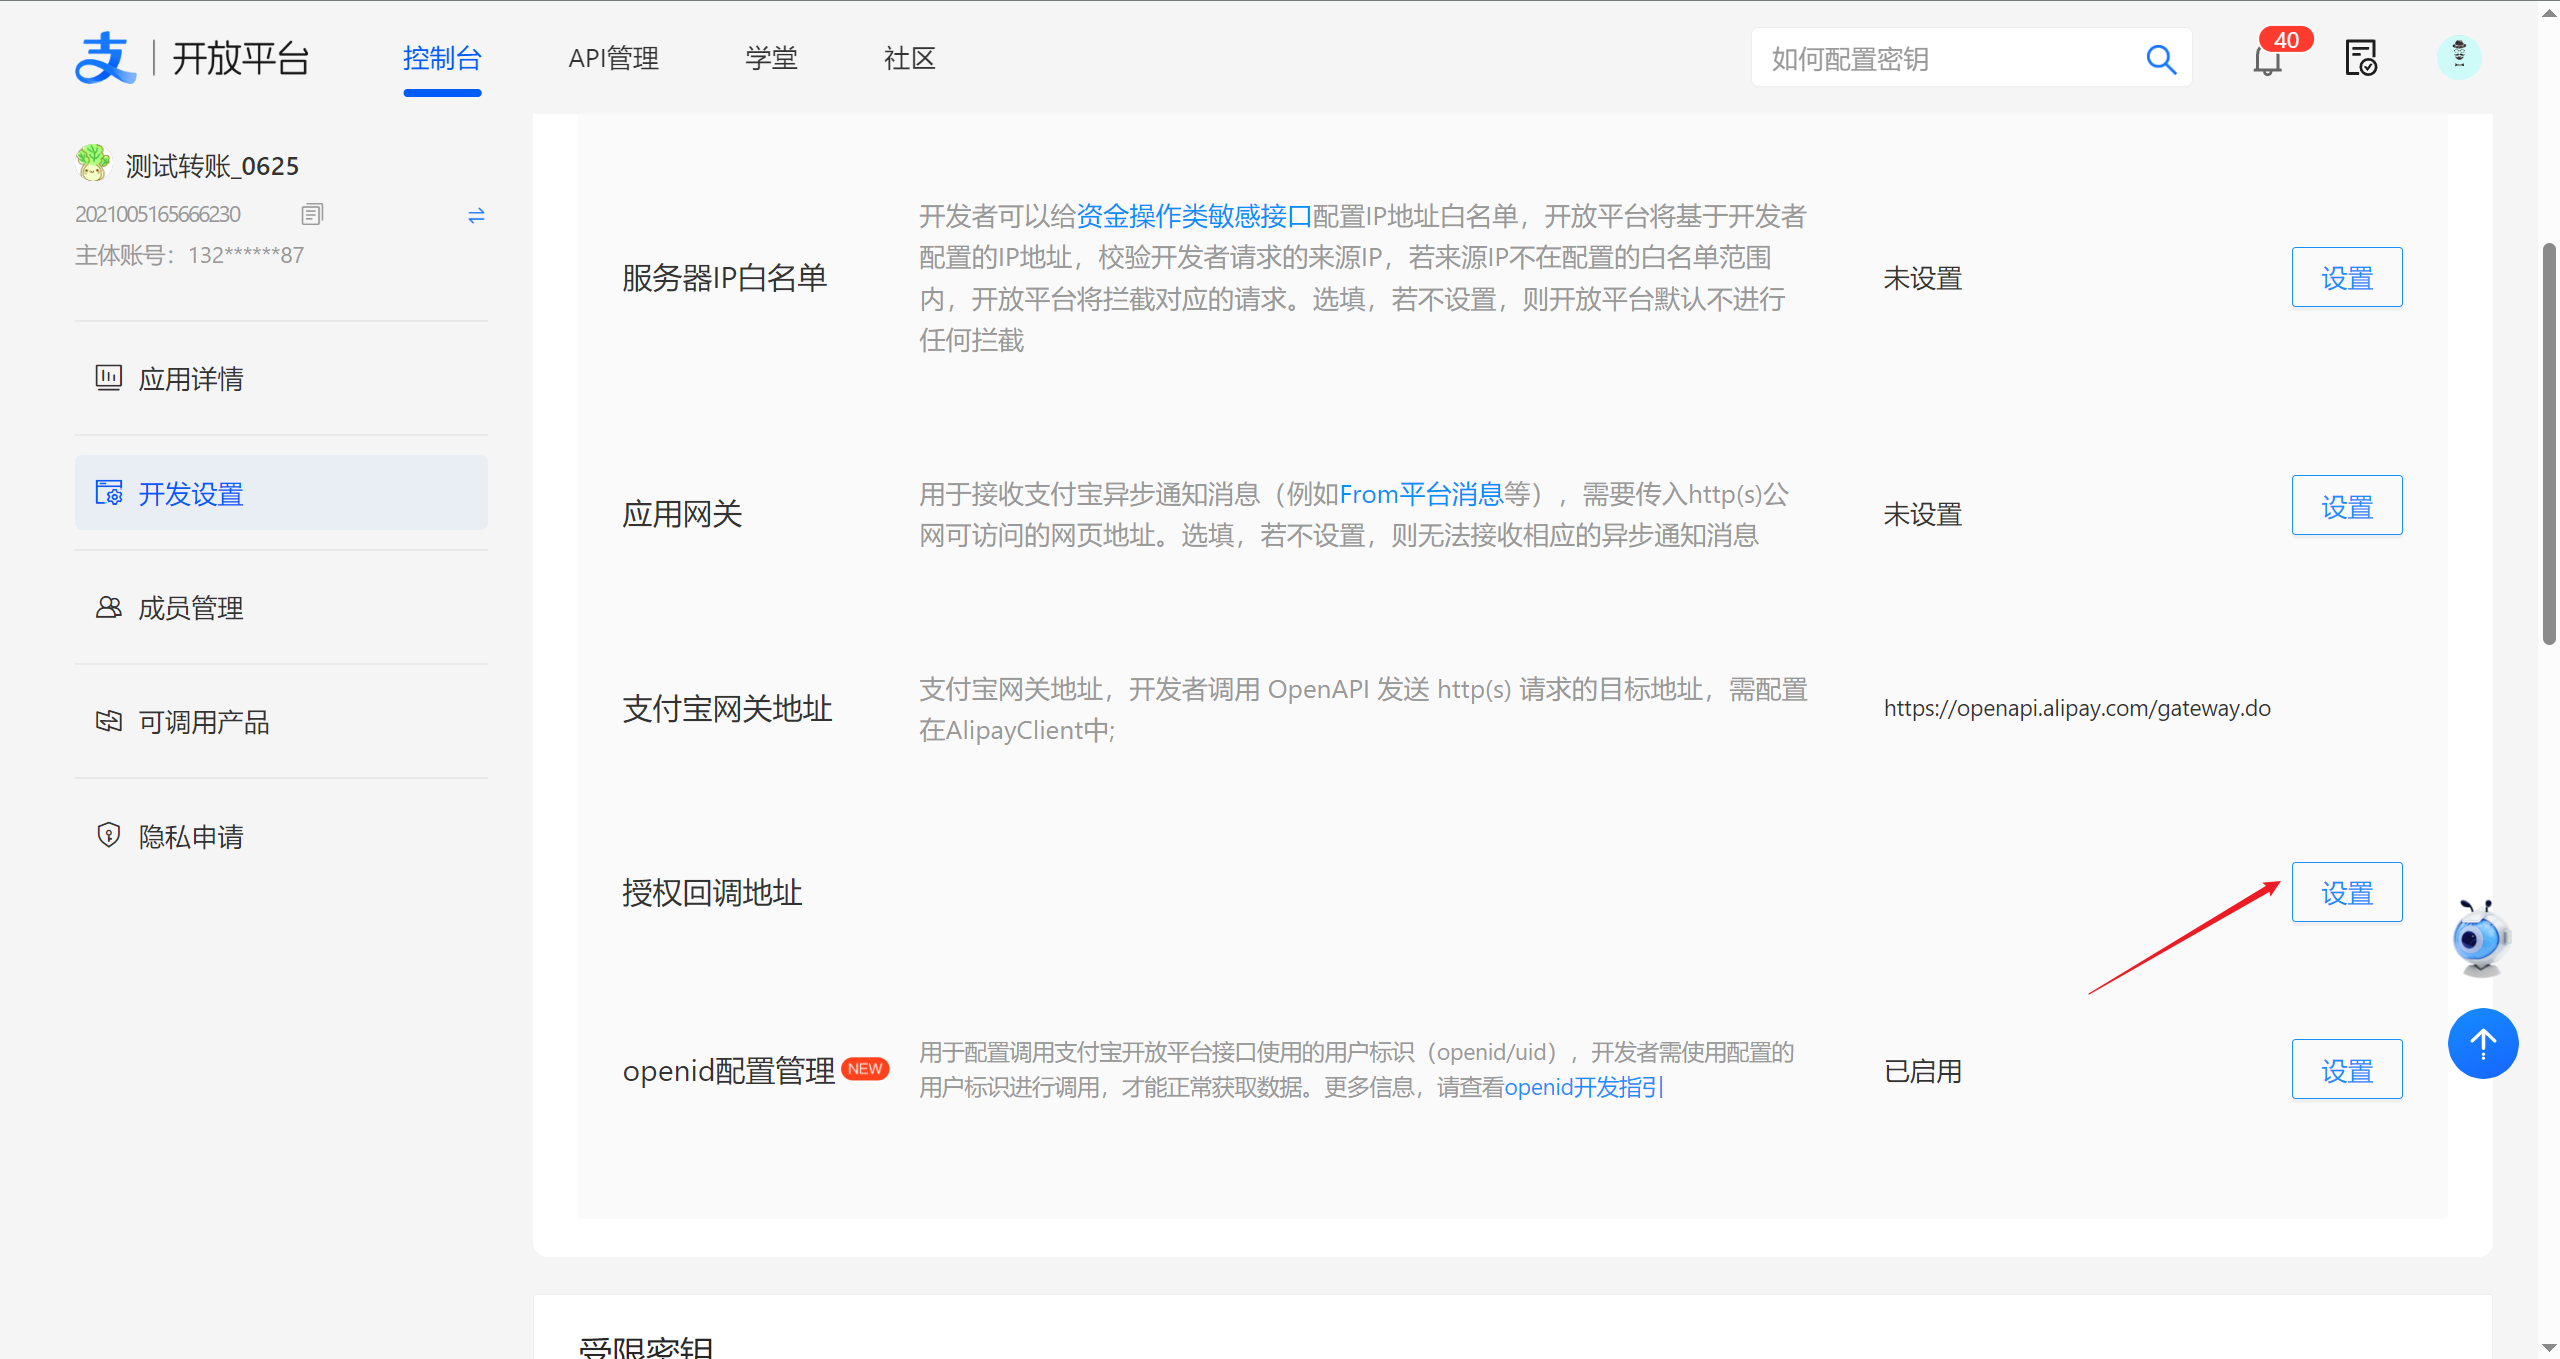Viewport: 2560px width, 1359px height.
Task: Open the From平台消息 link
Action: point(1421,494)
